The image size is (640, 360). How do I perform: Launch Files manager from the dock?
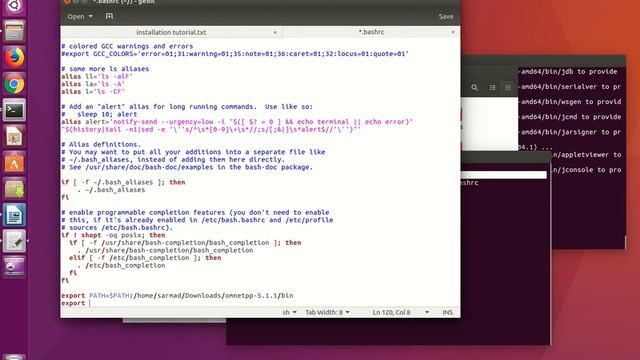[x=14, y=31]
